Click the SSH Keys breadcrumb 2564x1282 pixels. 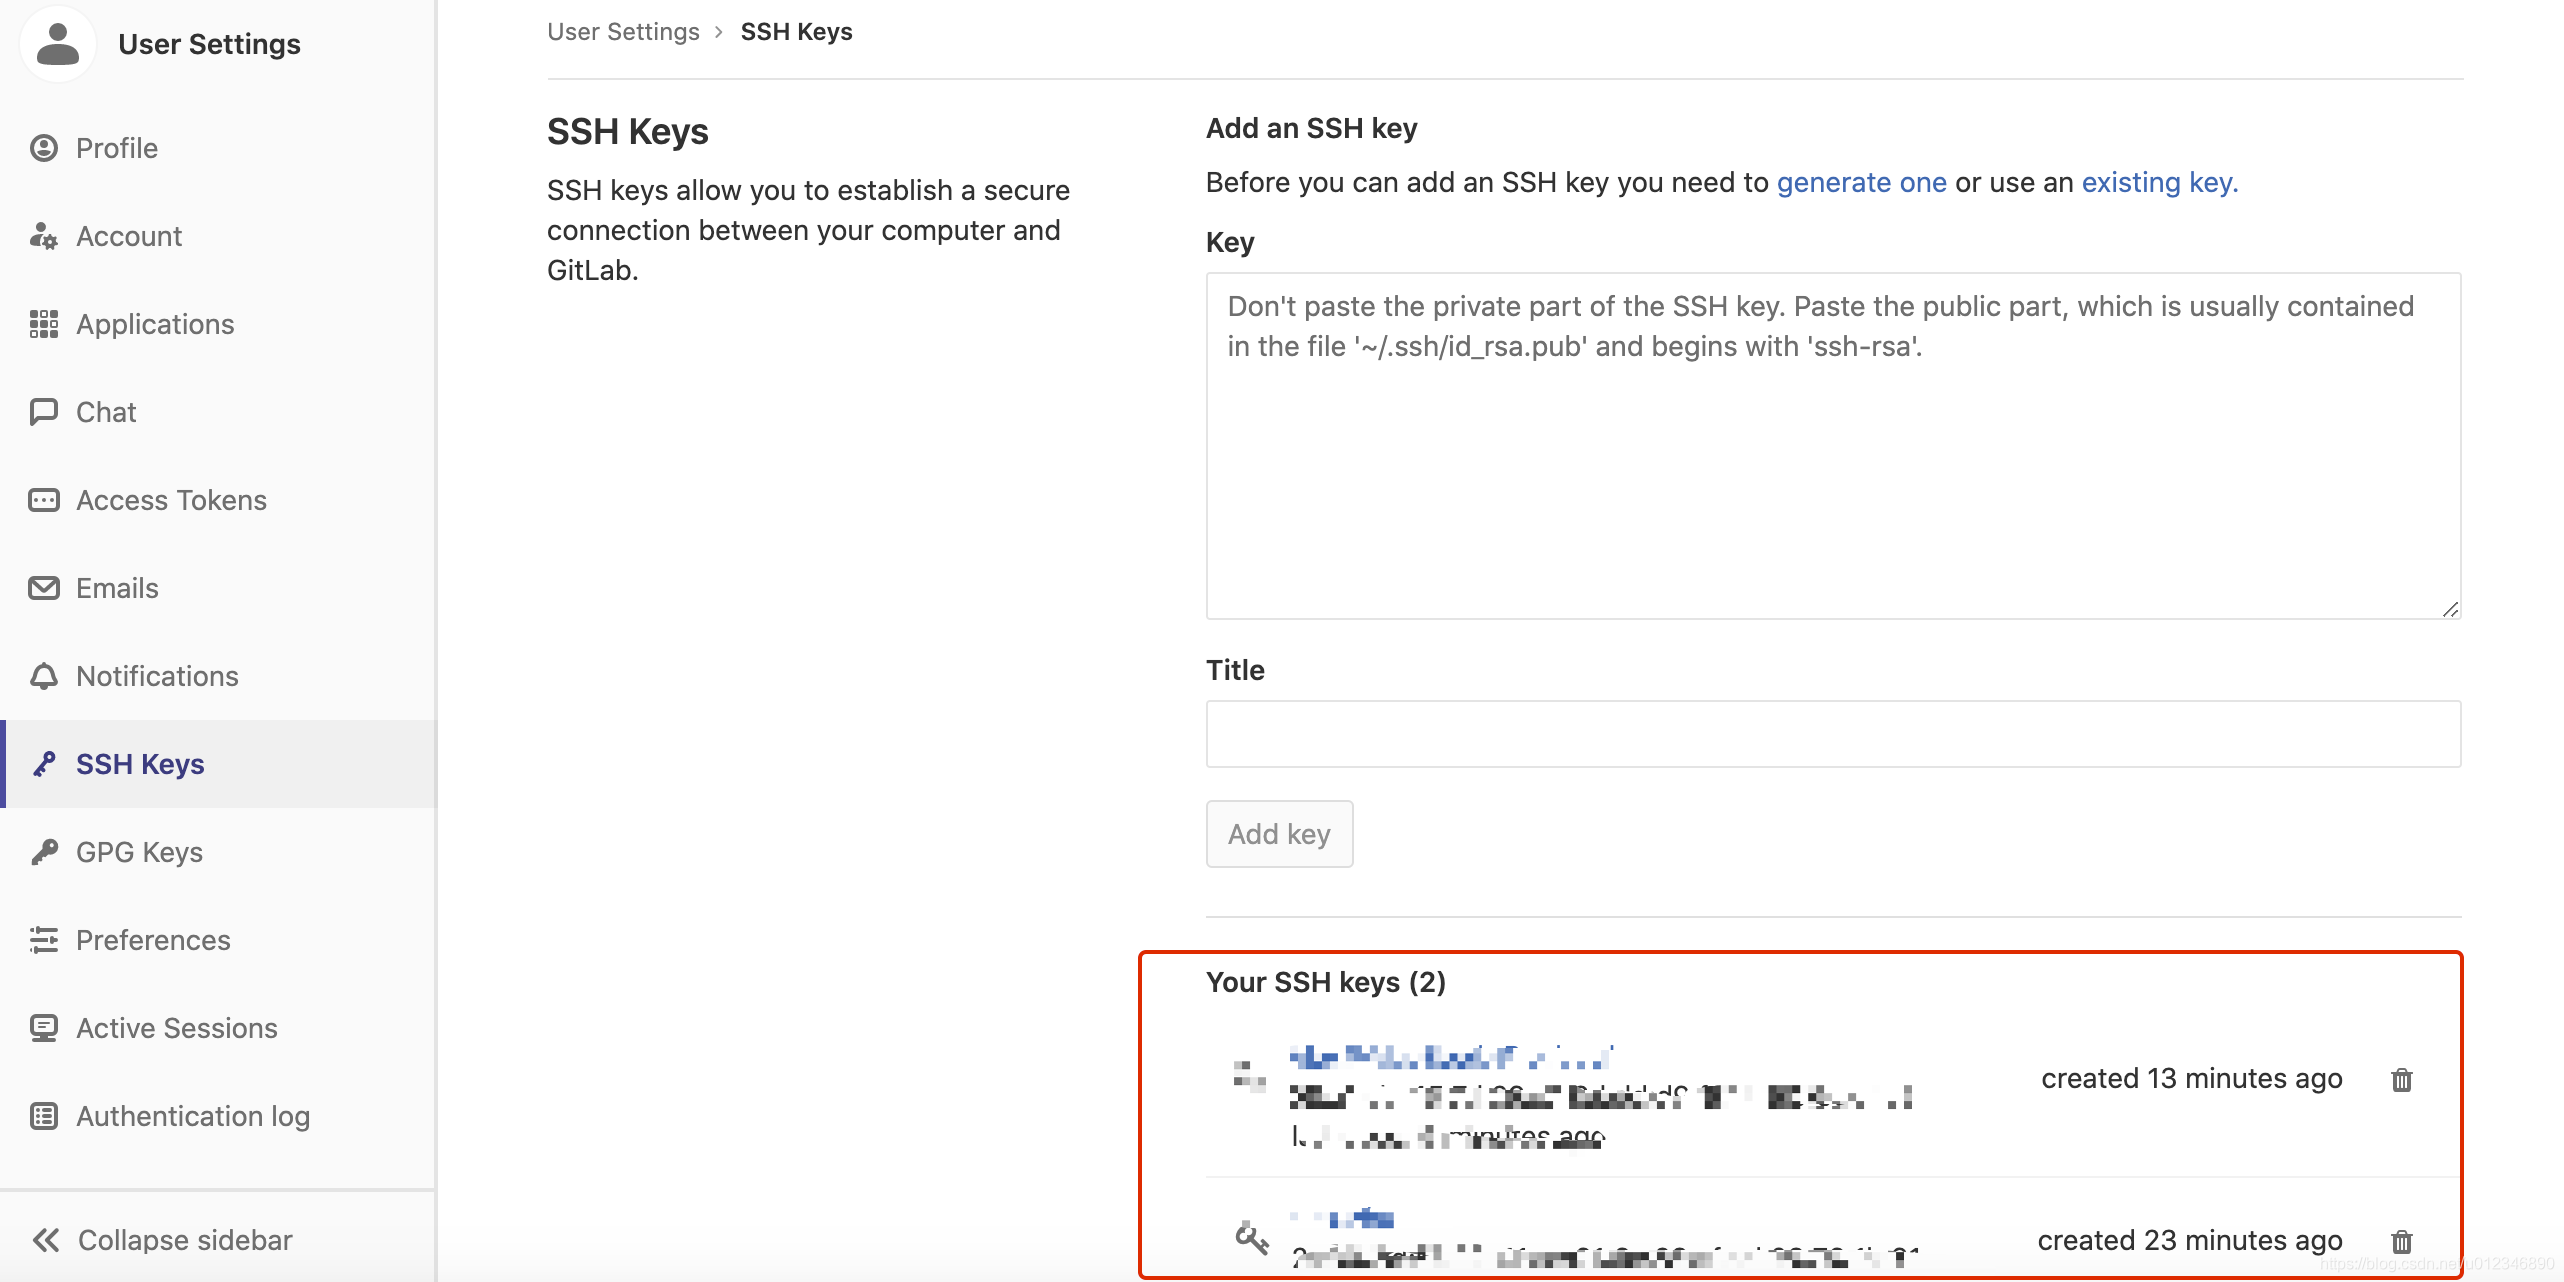point(796,32)
